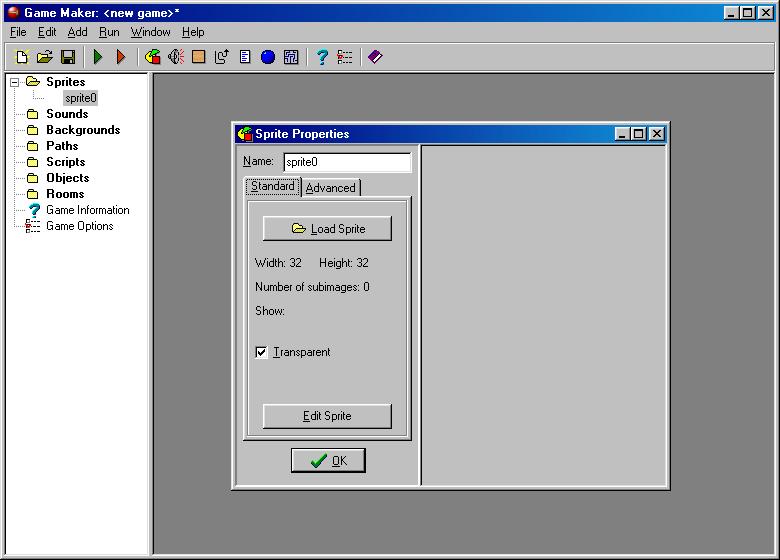Select sprite0 in the resource tree
Viewport: 780px width, 560px height.
tap(80, 98)
